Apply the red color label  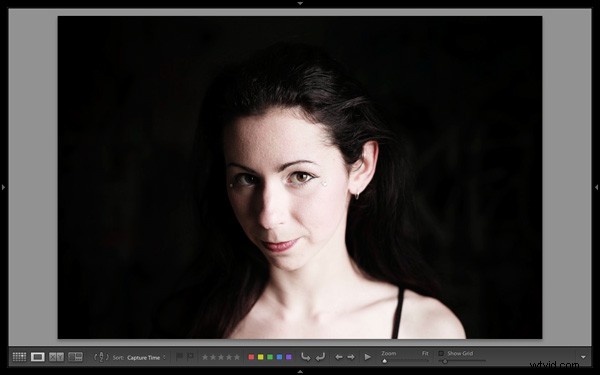(x=251, y=357)
